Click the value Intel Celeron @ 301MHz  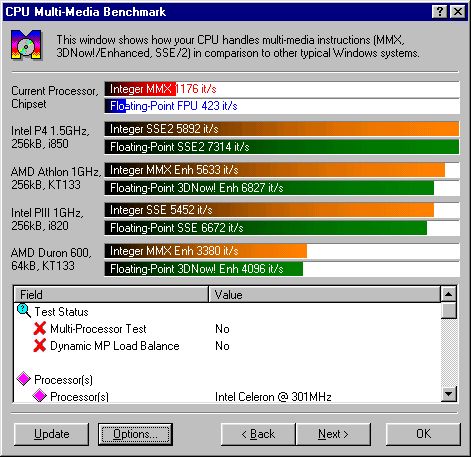click(x=273, y=397)
